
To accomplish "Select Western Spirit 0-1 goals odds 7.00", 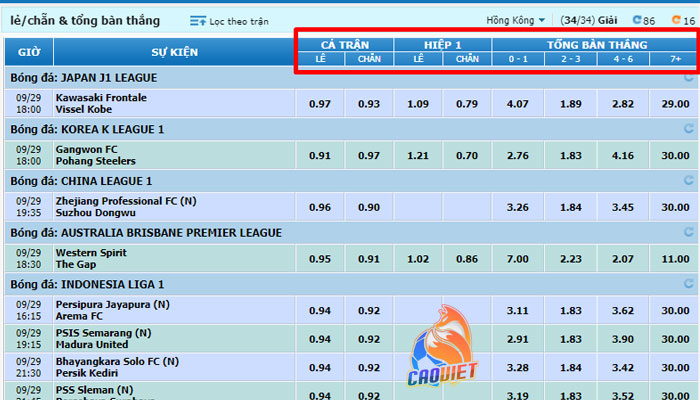I will point(518,259).
